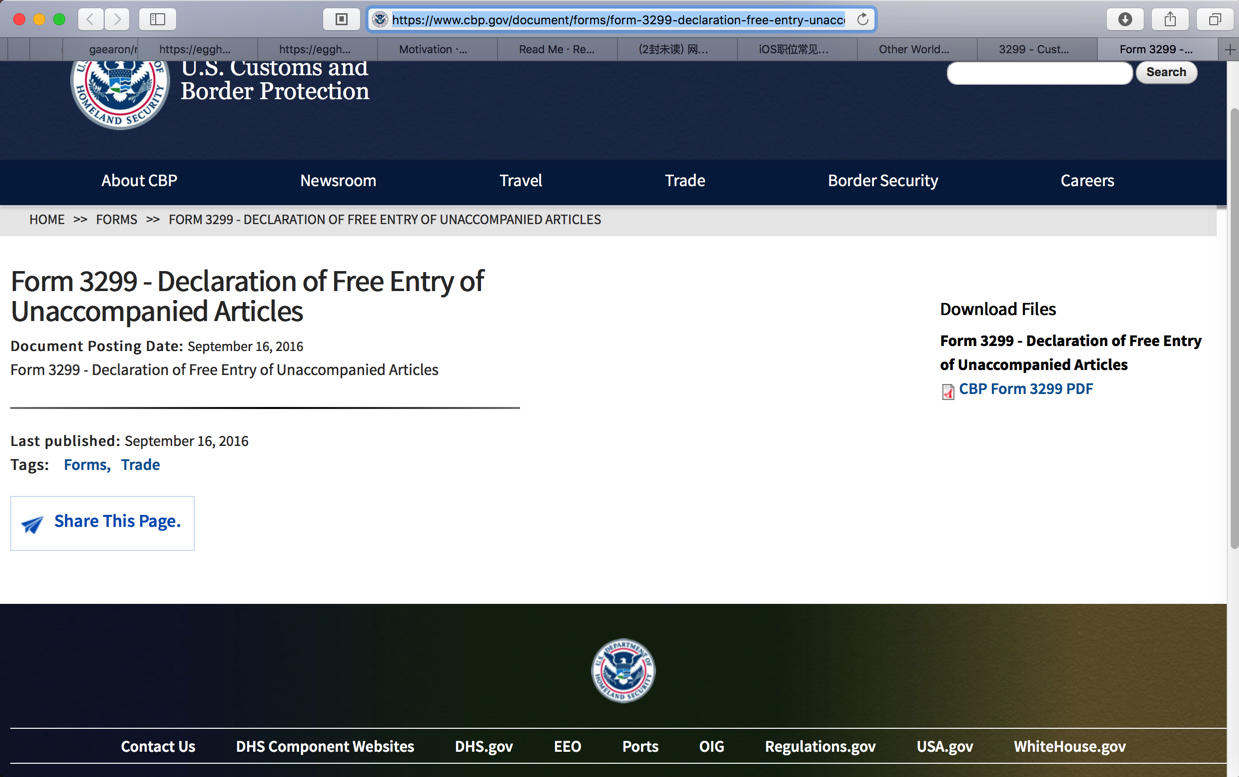Click the Search button
The height and width of the screenshot is (777, 1239).
coord(1166,72)
